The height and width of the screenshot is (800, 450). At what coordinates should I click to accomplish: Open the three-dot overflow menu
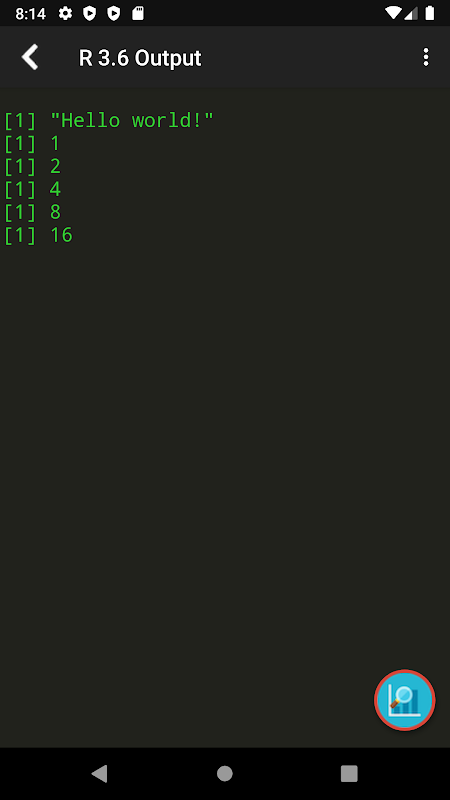(426, 57)
